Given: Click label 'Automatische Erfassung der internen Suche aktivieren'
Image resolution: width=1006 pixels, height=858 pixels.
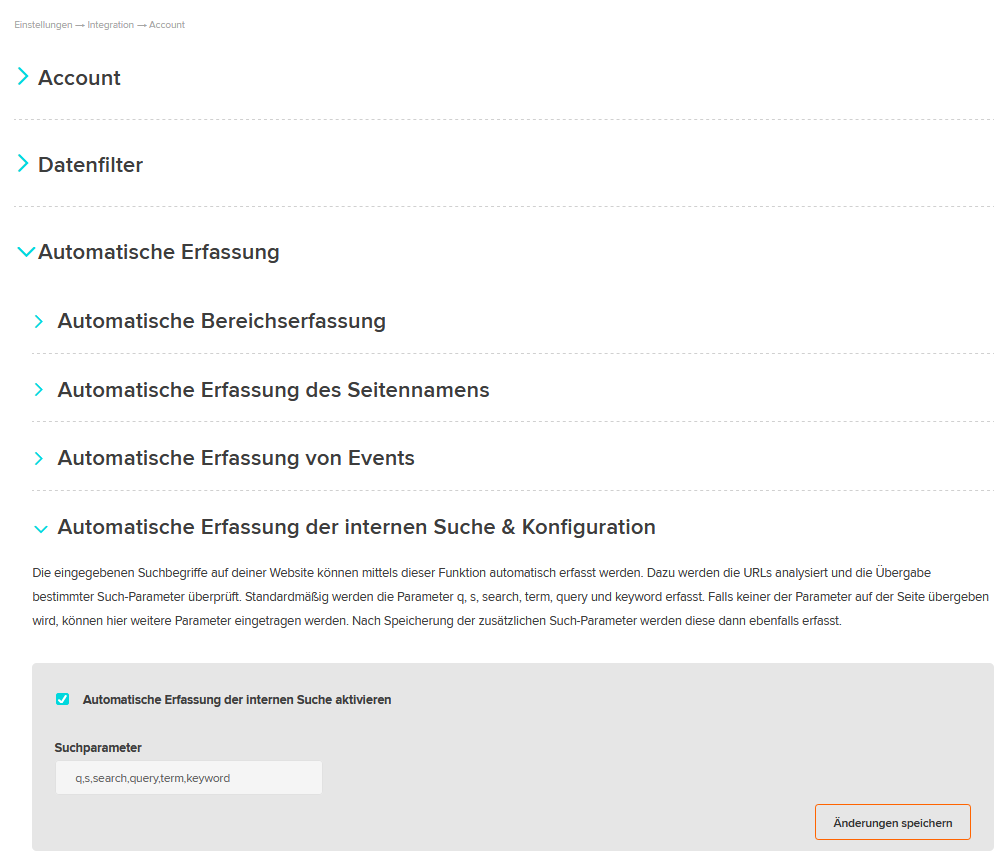Looking at the screenshot, I should [237, 699].
